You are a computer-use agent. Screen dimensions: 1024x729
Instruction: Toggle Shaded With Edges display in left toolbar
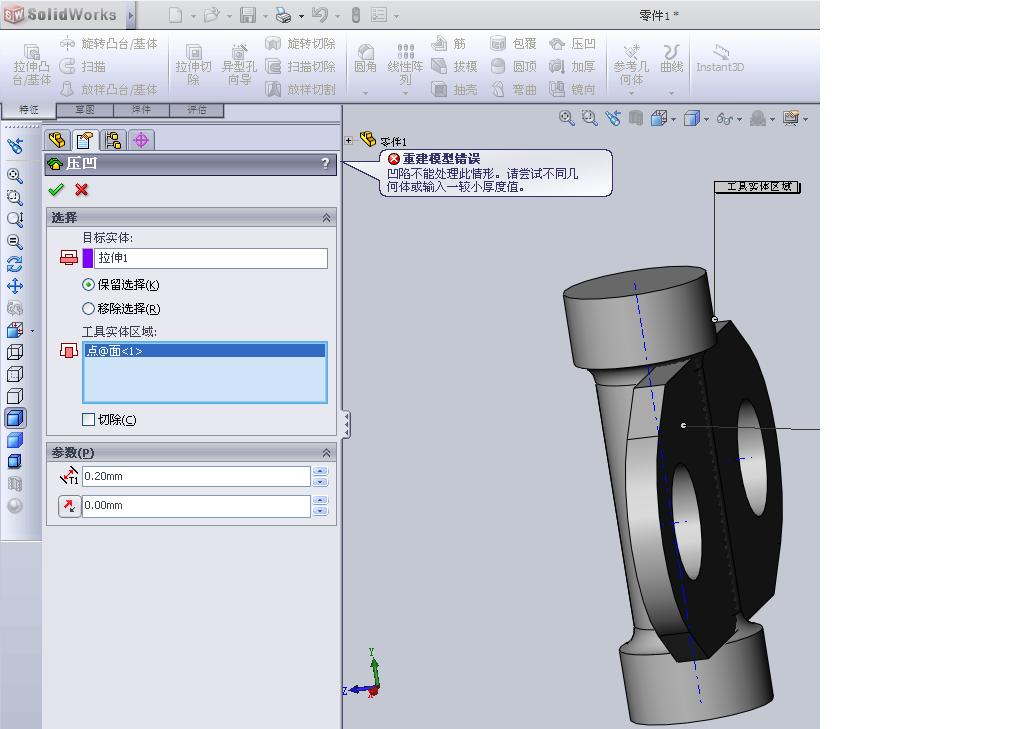pyautogui.click(x=14, y=418)
